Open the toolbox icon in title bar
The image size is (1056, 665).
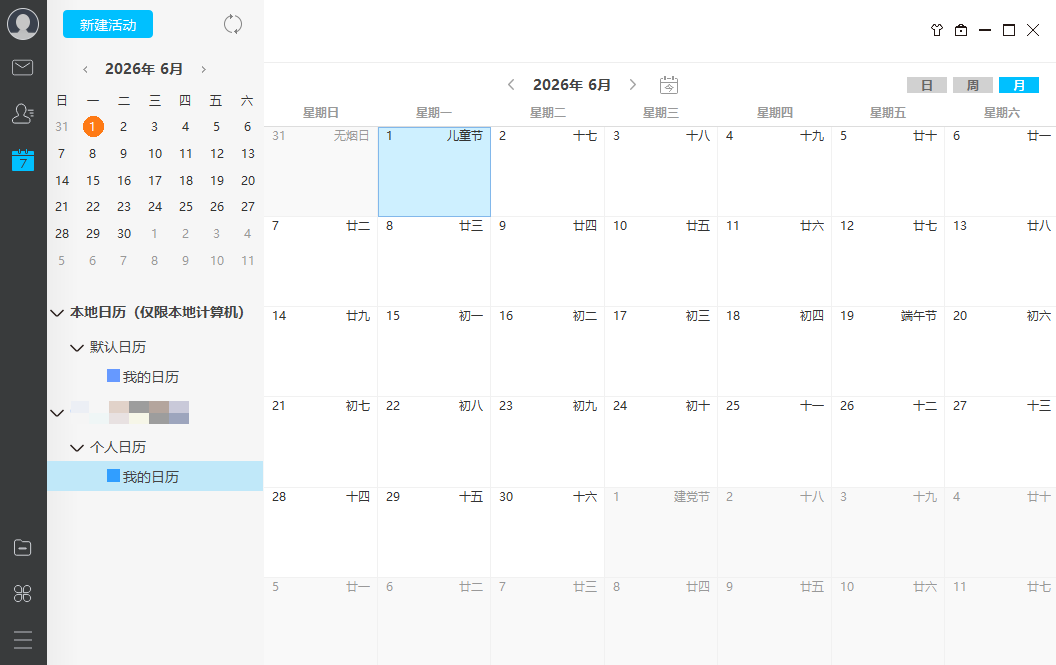961,30
